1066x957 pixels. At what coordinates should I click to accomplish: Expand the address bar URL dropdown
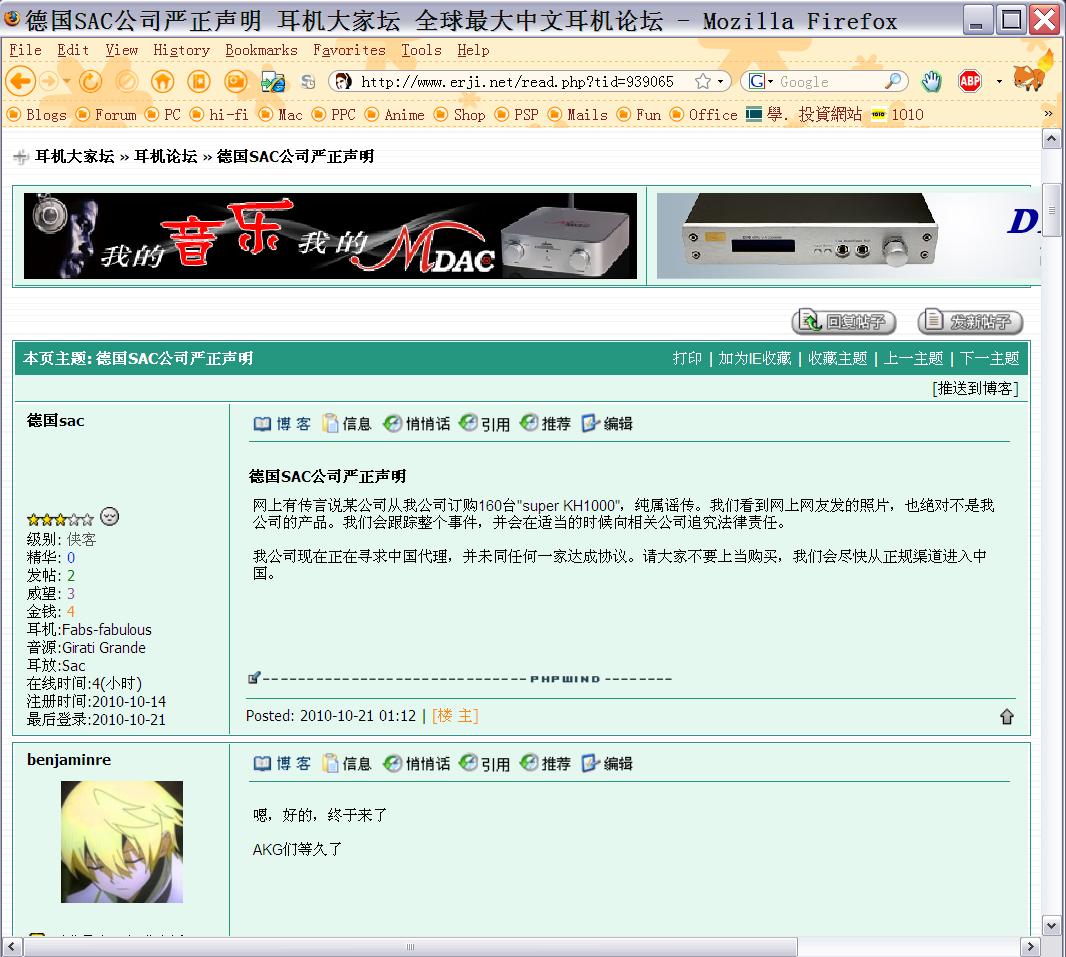(721, 82)
